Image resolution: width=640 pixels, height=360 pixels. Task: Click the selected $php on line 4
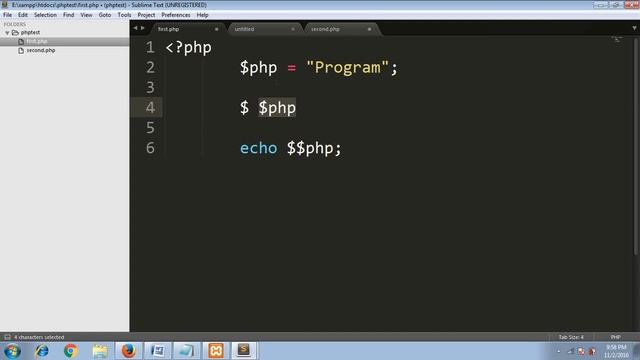277,108
